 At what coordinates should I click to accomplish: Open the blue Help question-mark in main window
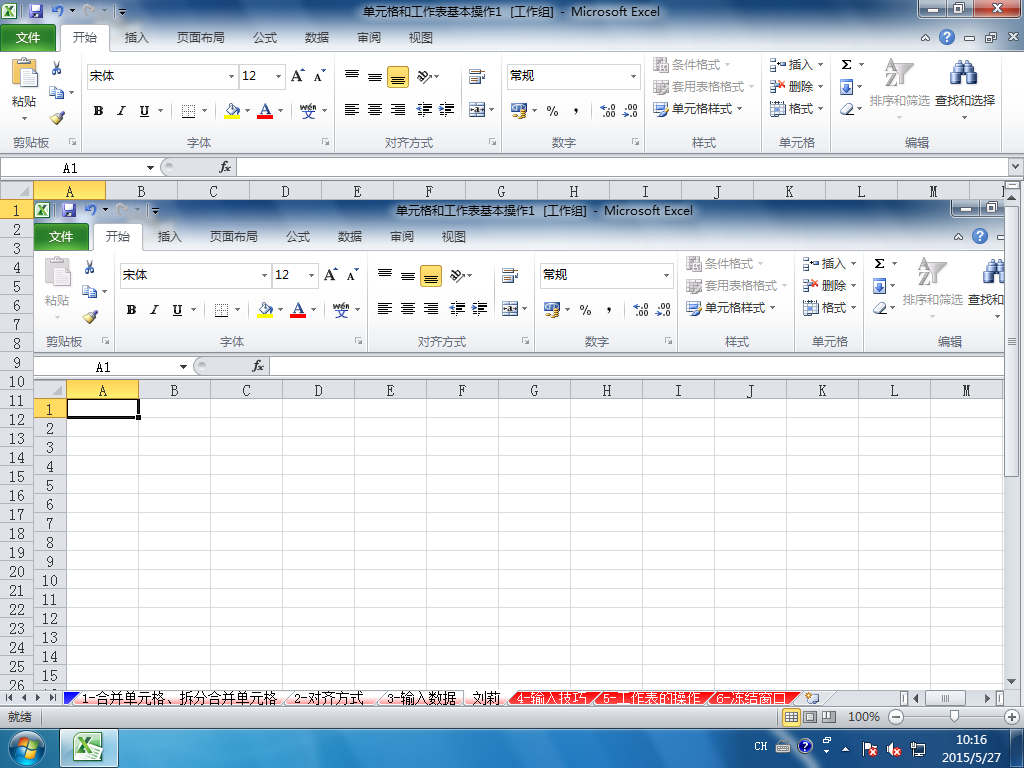pyautogui.click(x=947, y=37)
